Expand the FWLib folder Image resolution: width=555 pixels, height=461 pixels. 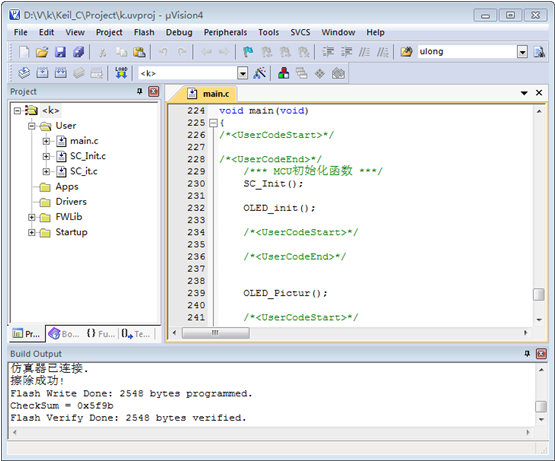32,217
